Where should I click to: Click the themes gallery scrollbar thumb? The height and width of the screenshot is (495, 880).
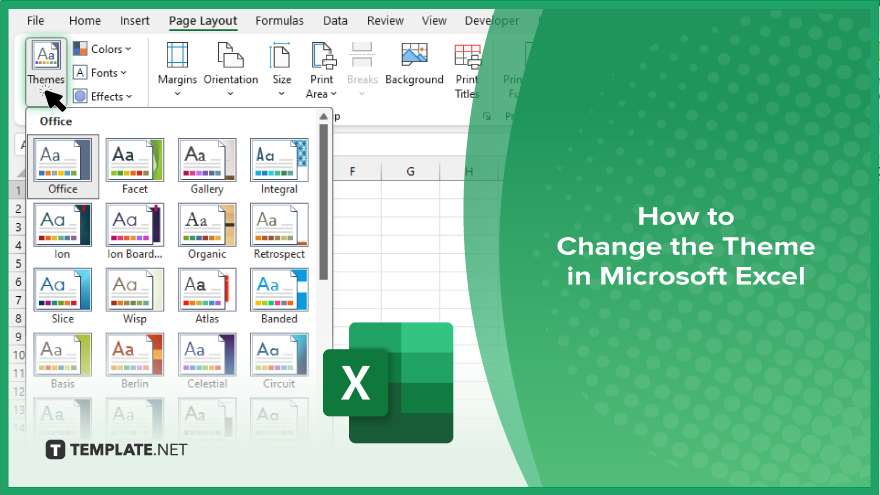click(323, 202)
